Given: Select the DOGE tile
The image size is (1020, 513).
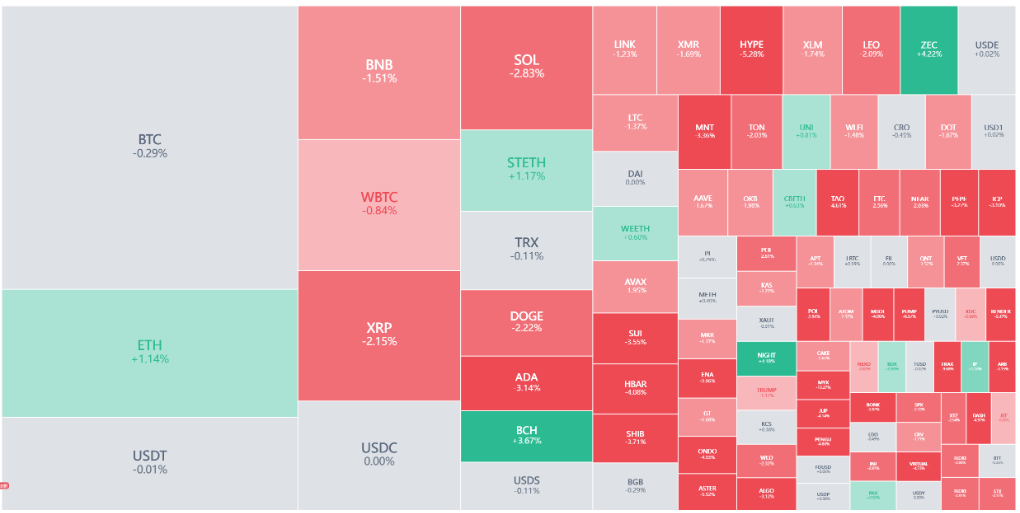Looking at the screenshot, I should tap(526, 322).
